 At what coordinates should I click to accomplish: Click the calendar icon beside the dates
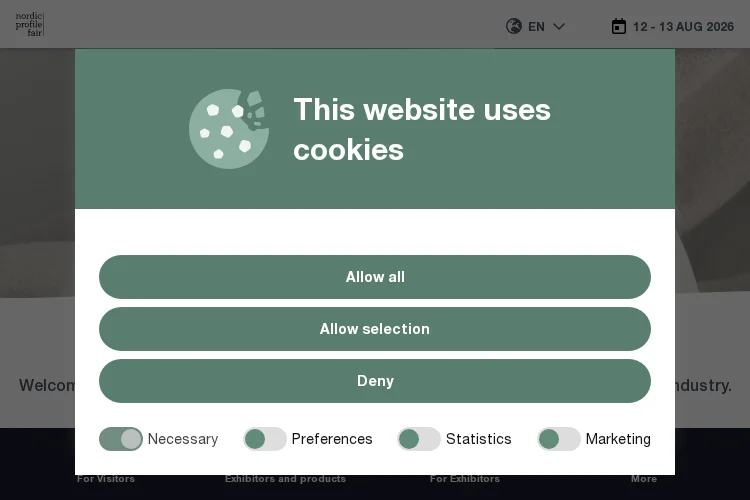pyautogui.click(x=618, y=26)
